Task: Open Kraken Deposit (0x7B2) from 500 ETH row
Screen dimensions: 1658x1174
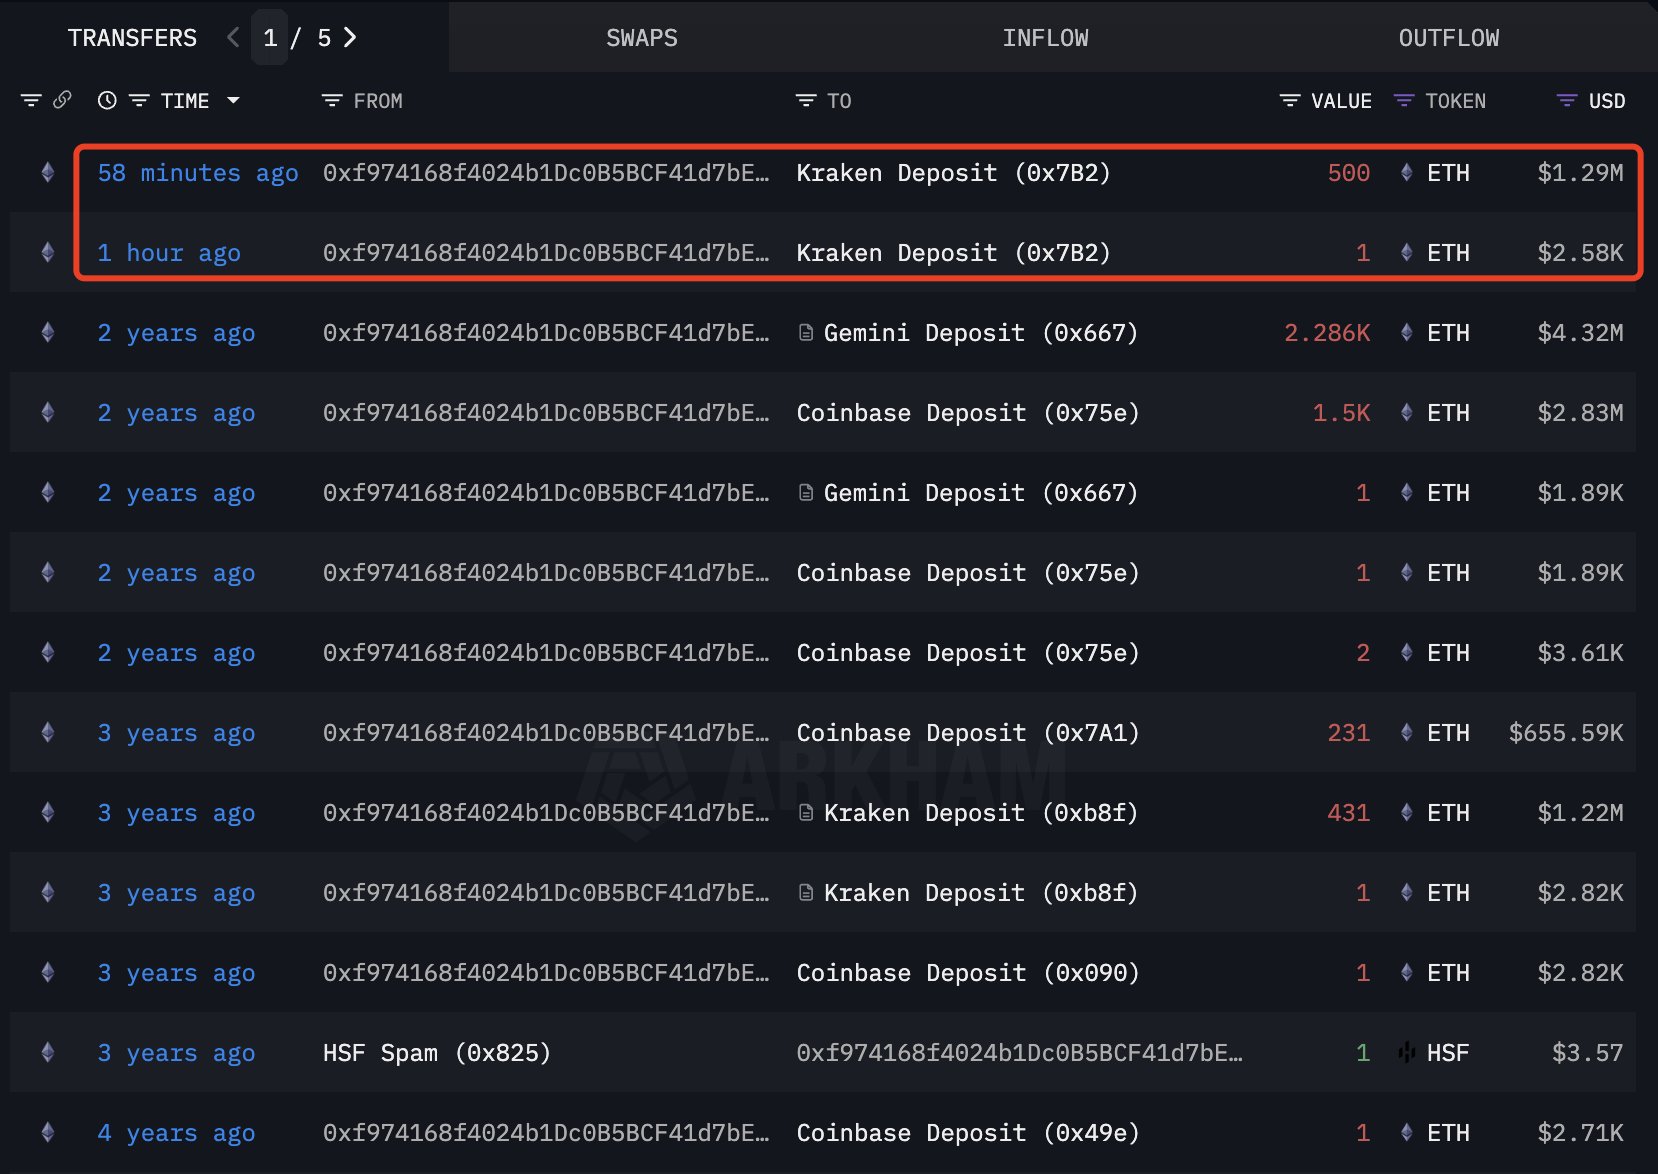Action: pyautogui.click(x=953, y=172)
